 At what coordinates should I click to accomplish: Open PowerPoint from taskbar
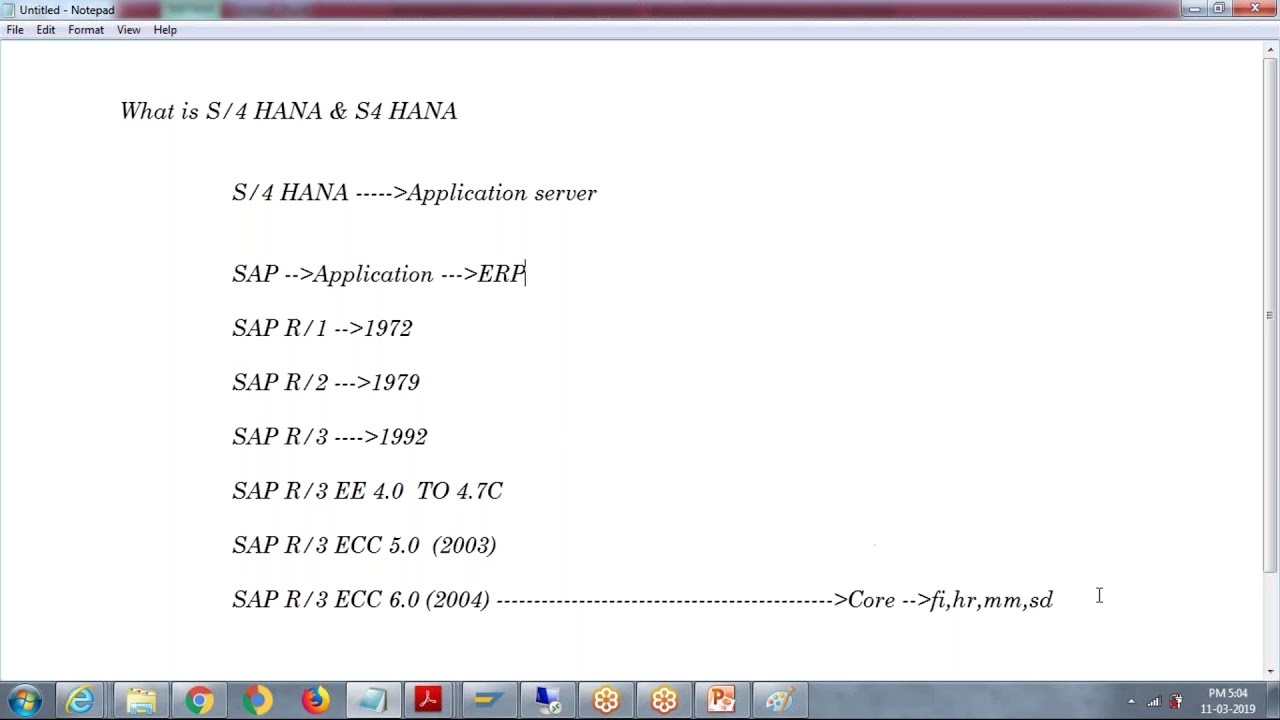(721, 700)
